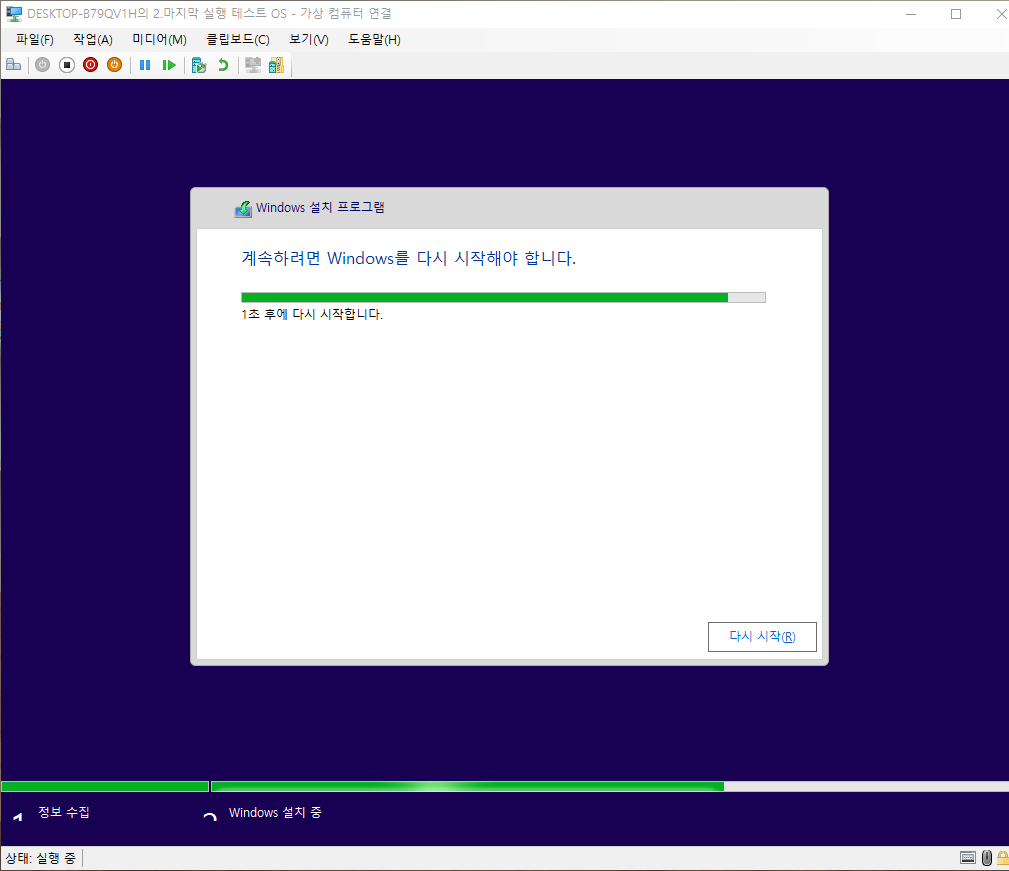Open the 파일(F) menu
Screen dimensions: 1009x871
tap(35, 40)
